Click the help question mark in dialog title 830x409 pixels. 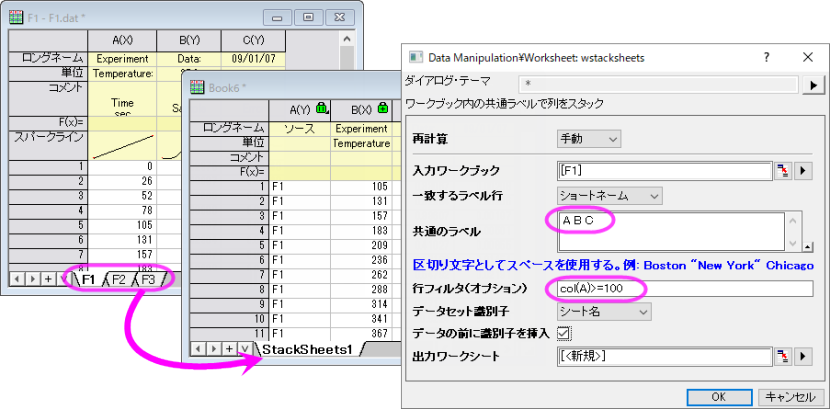coord(766,58)
